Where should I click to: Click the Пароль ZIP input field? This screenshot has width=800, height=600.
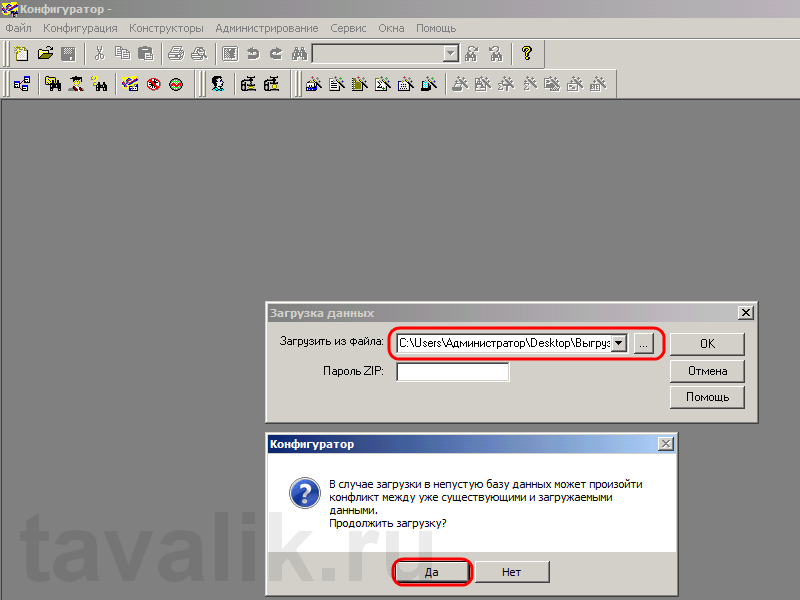coord(453,371)
